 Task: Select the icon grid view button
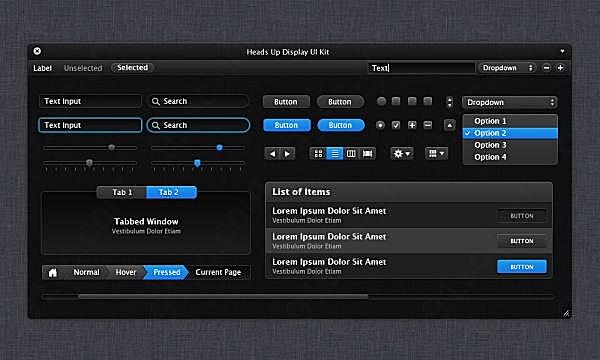(318, 154)
